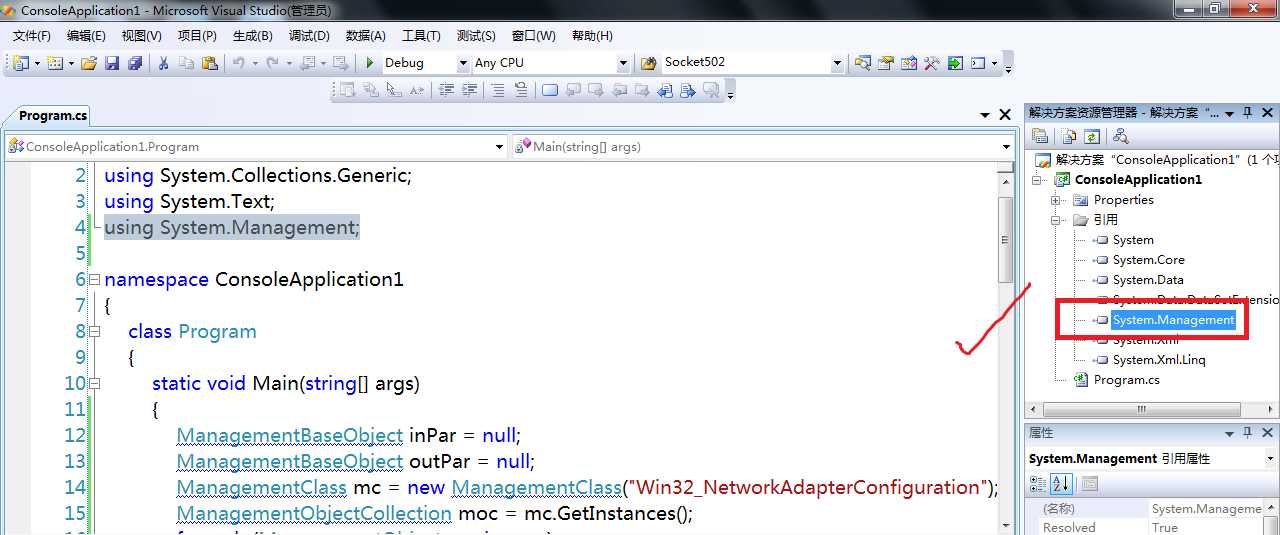1280x535 pixels.
Task: Click the Paste clipboard icon
Action: click(x=210, y=63)
